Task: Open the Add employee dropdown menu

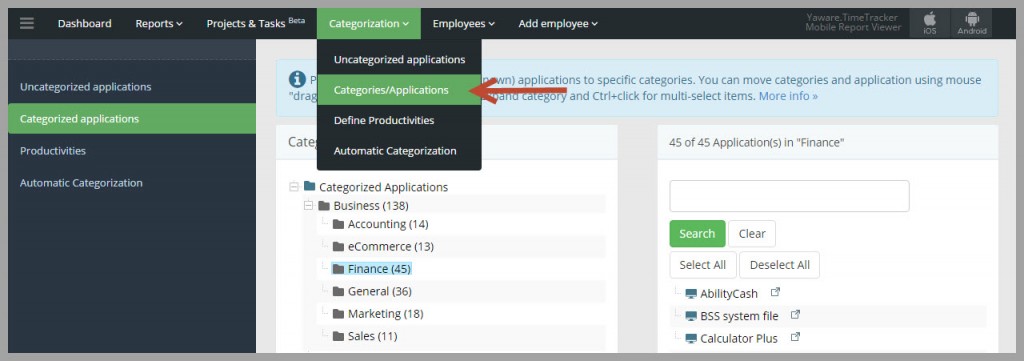Action: [558, 24]
